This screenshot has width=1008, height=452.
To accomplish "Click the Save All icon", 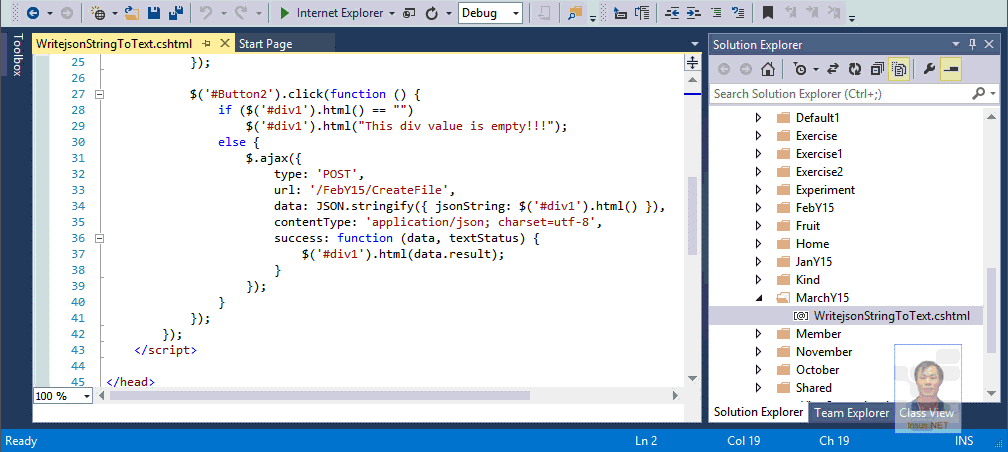I will click(x=176, y=13).
